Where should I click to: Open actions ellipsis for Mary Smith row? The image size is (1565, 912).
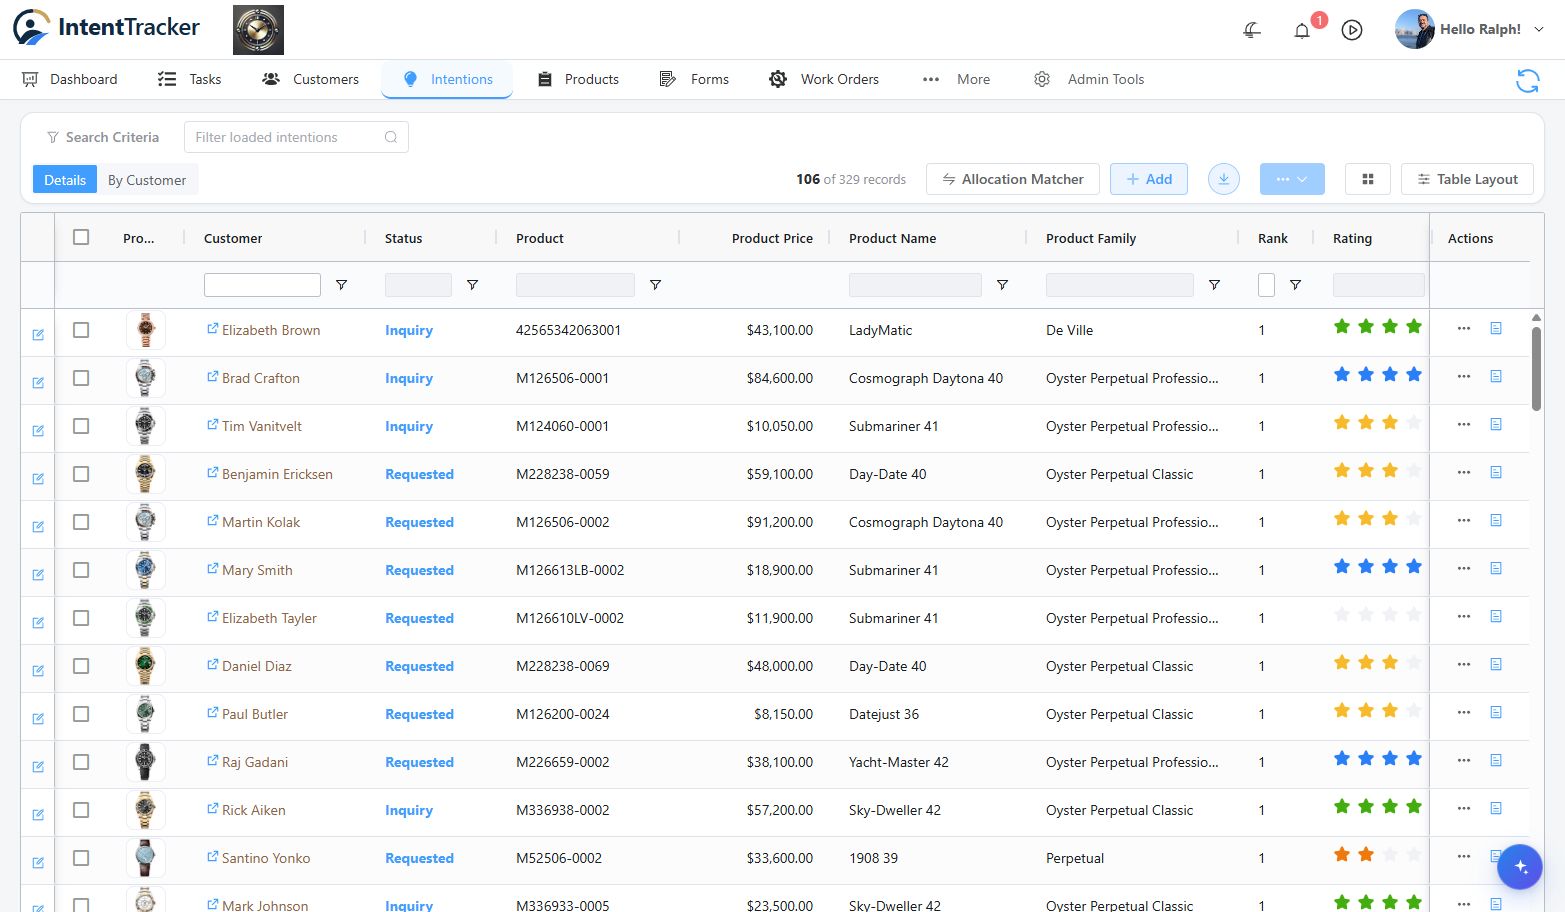(1464, 568)
